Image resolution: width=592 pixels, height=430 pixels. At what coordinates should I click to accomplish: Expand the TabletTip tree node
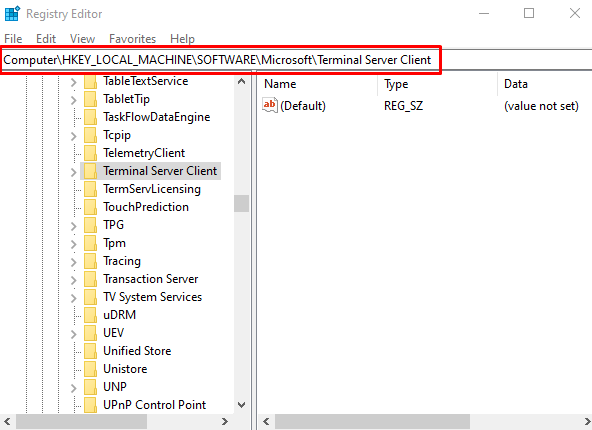pos(74,100)
